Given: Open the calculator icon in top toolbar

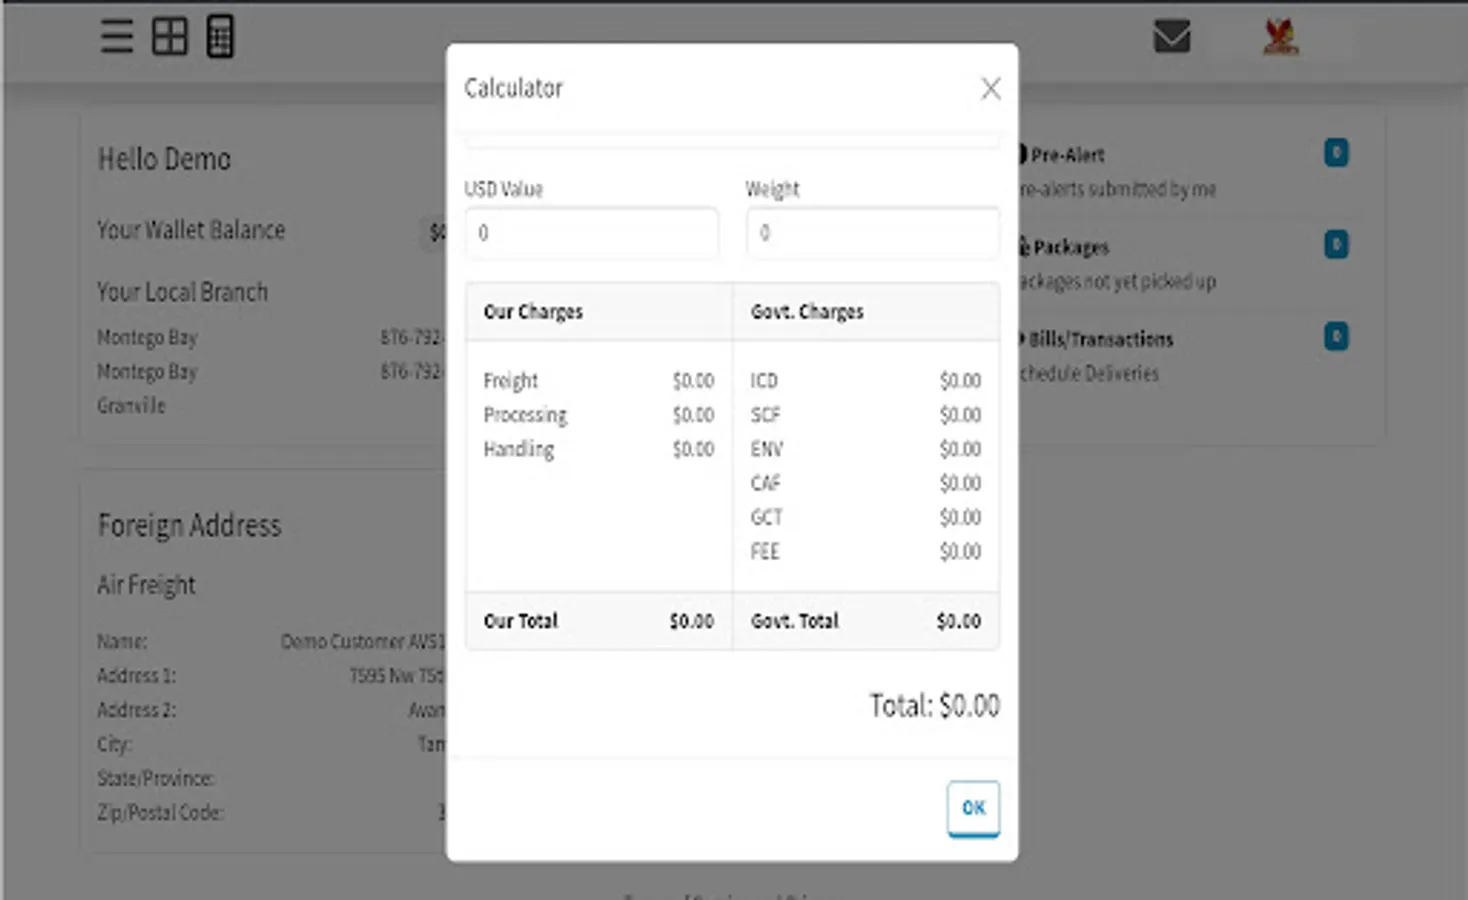Looking at the screenshot, I should pyautogui.click(x=218, y=36).
